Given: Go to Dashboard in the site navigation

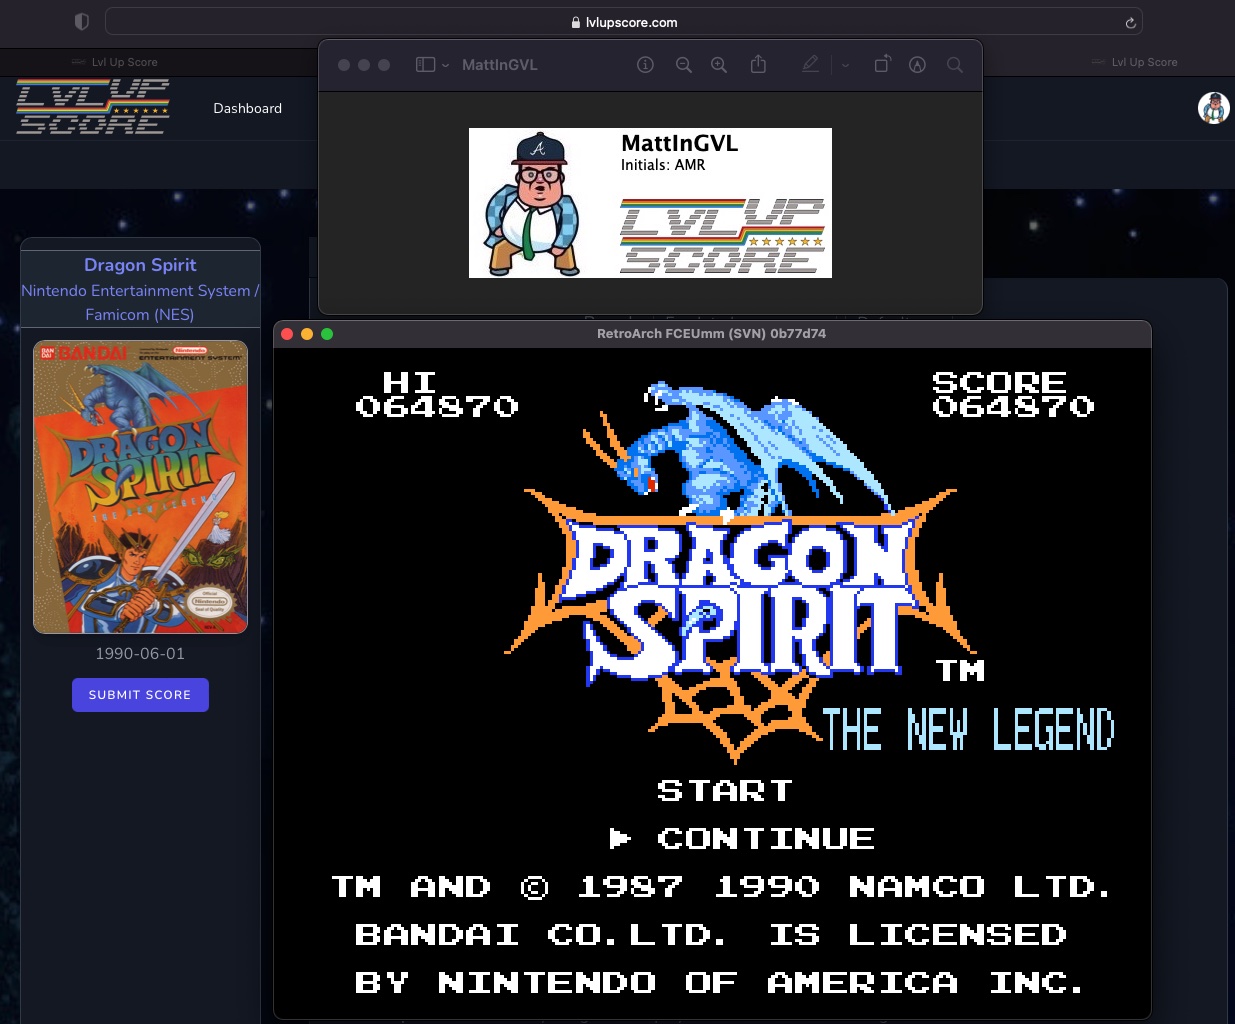Looking at the screenshot, I should pos(247,108).
